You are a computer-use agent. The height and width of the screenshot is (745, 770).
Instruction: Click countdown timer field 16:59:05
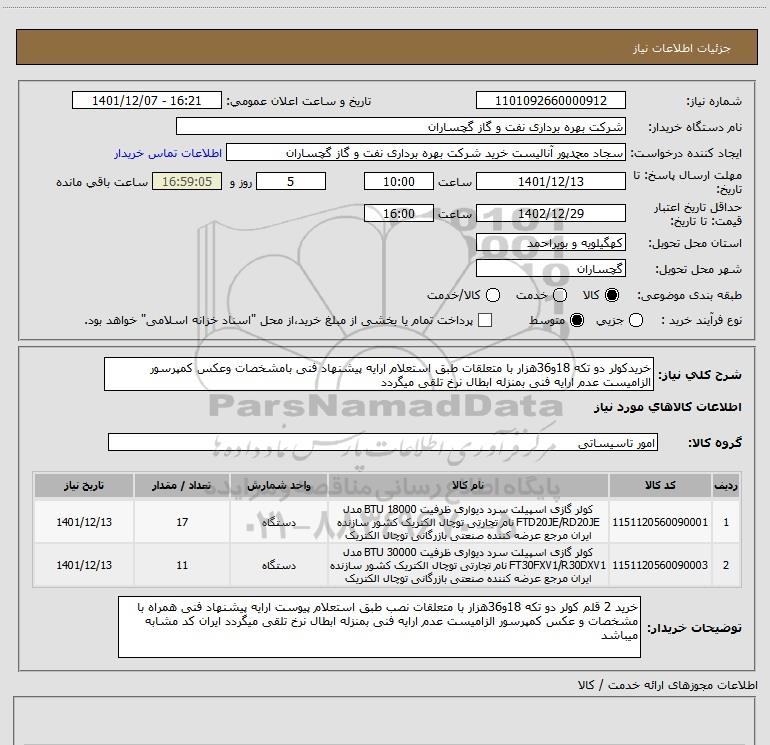coord(187,181)
